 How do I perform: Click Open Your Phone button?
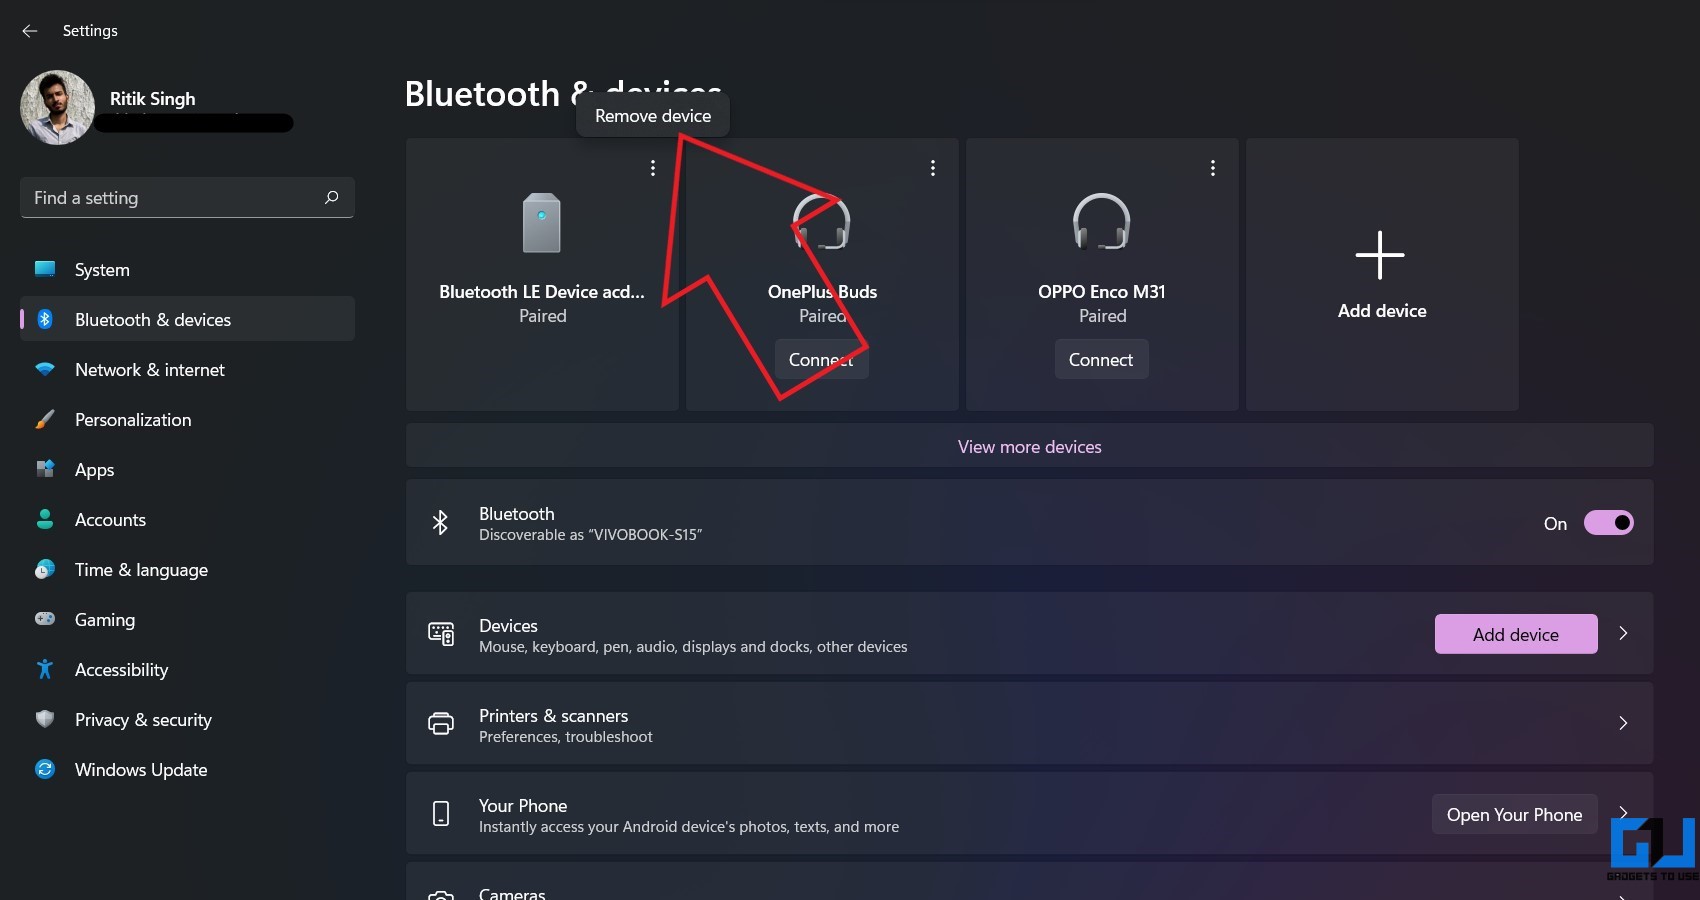pos(1515,815)
